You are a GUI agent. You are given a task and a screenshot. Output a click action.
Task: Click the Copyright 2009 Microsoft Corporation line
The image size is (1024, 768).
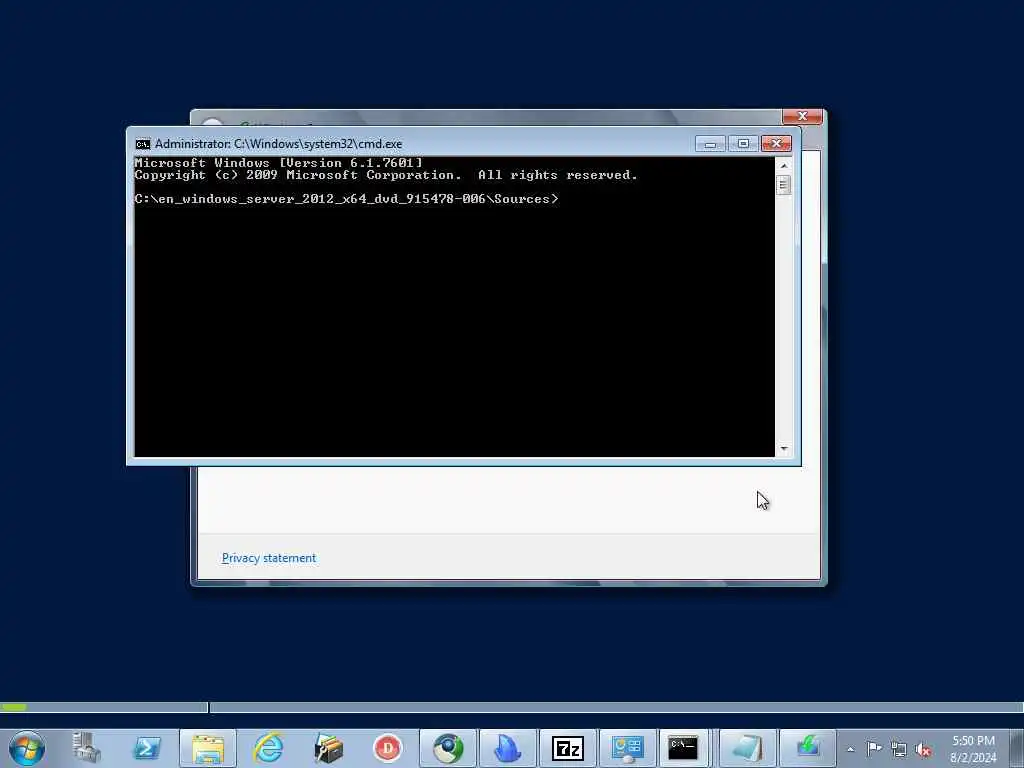pos(386,175)
